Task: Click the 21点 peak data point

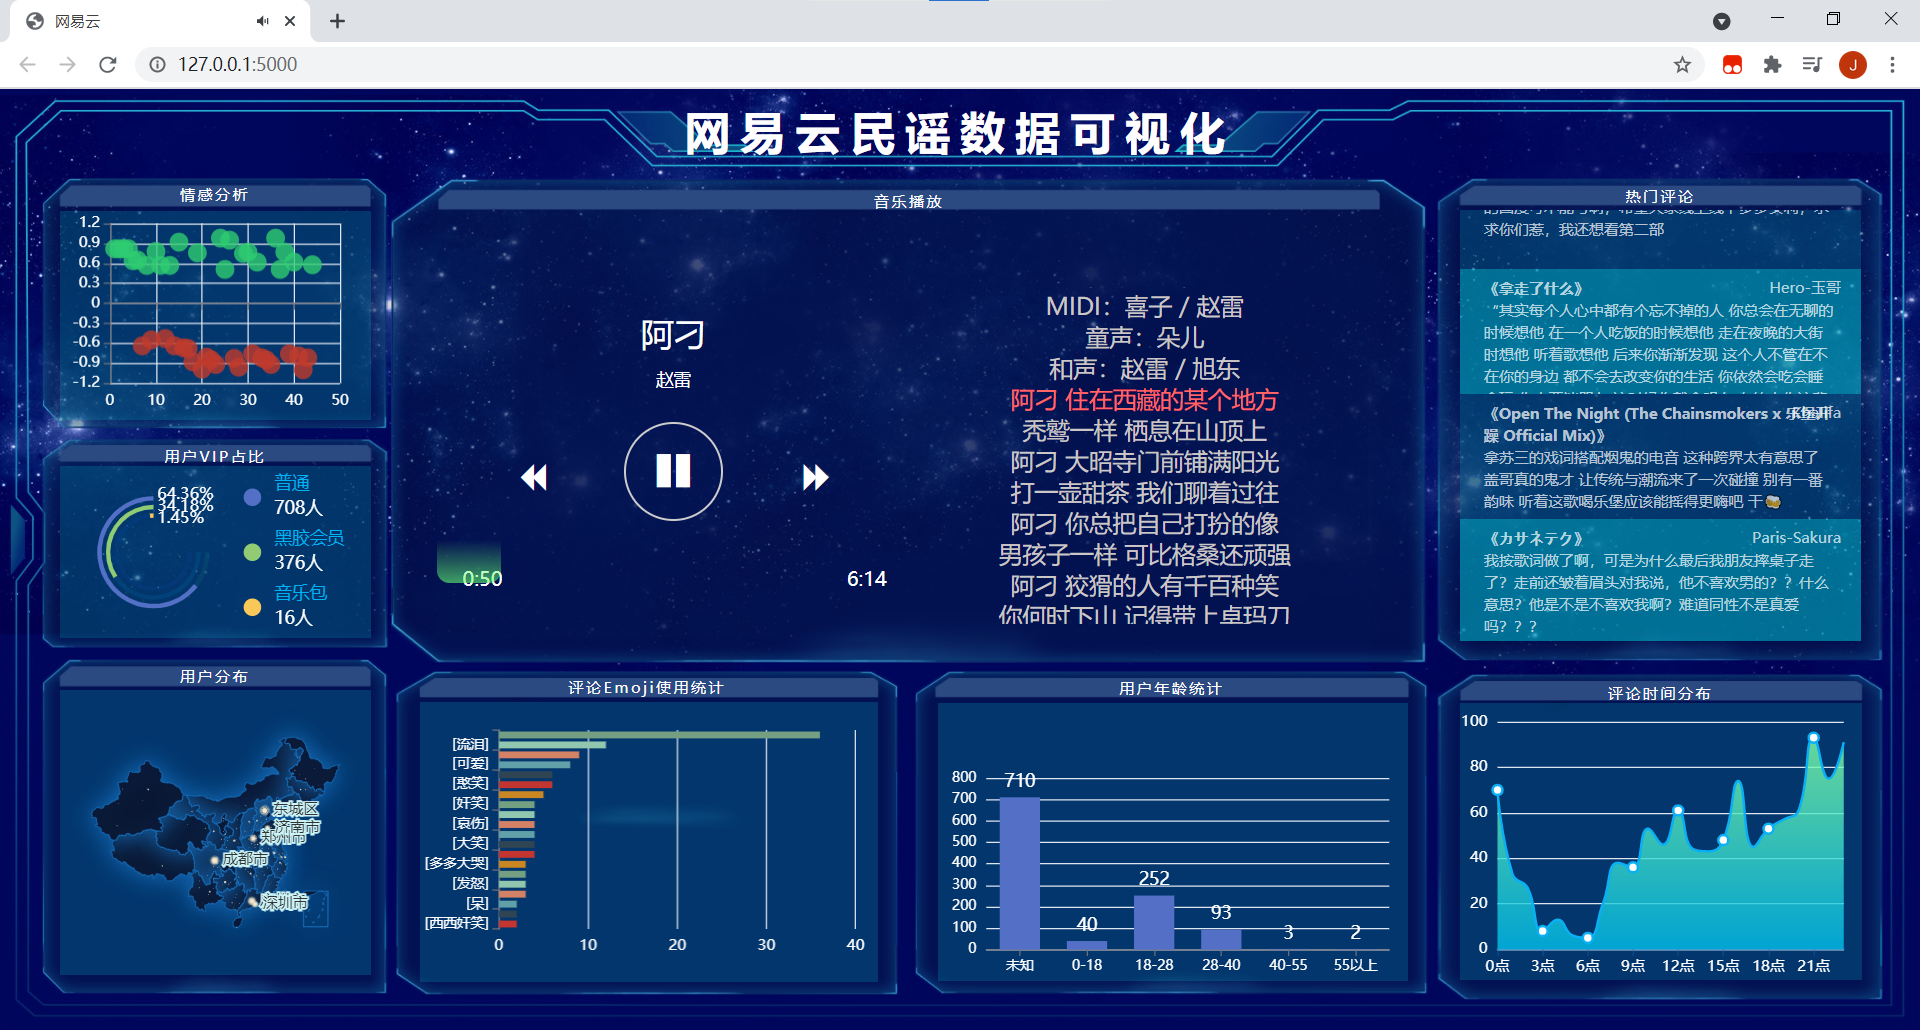Action: click(x=1813, y=738)
